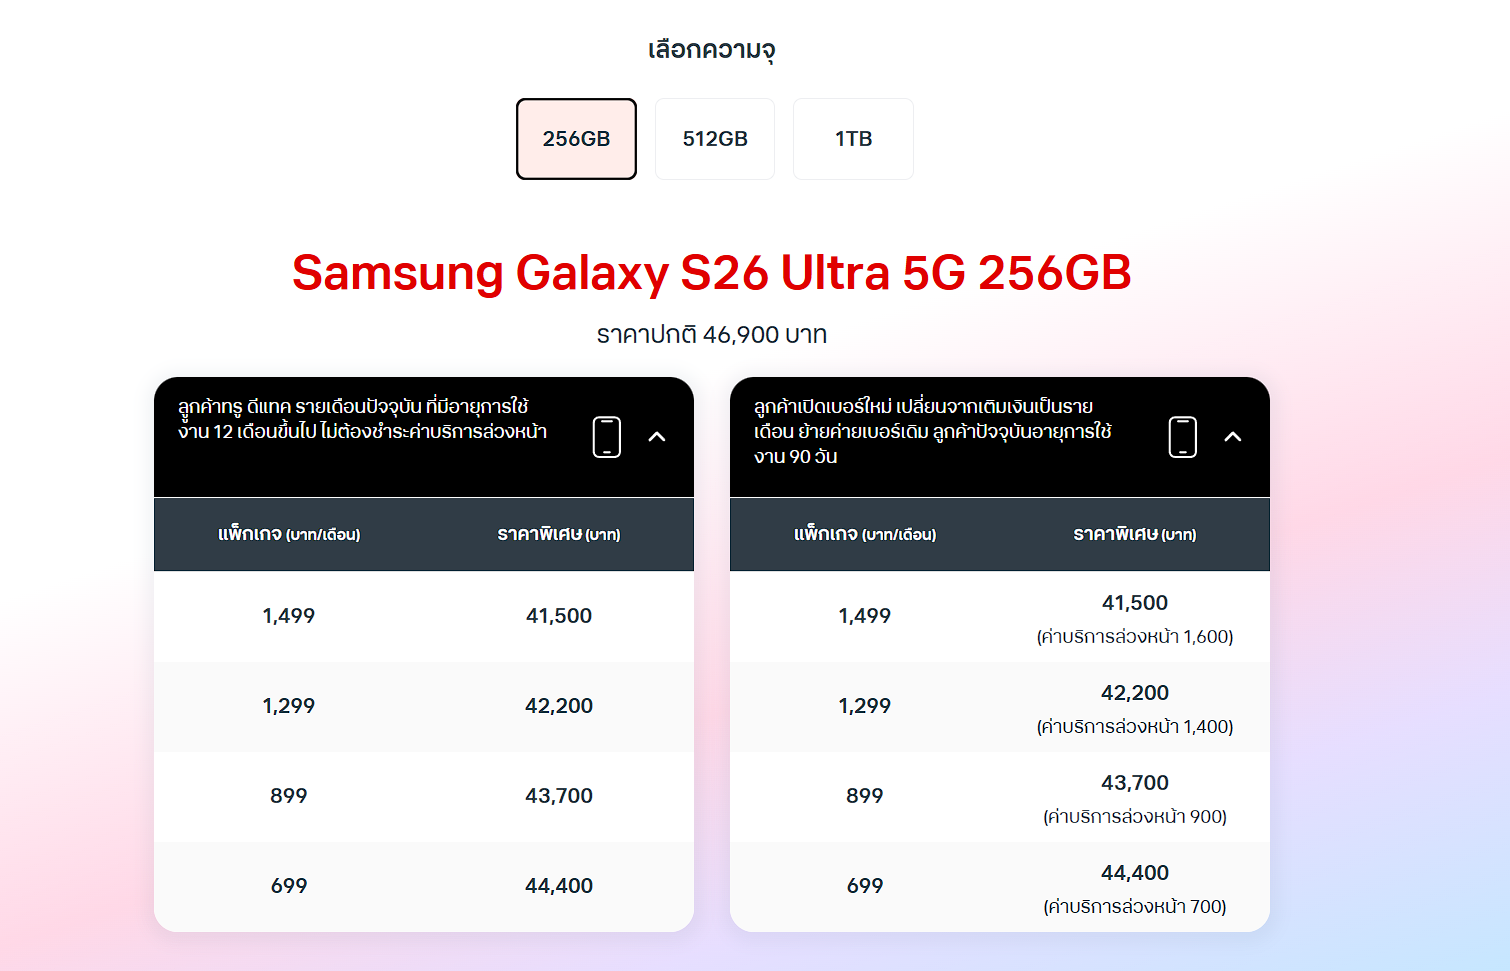
Task: Click the Samsung Galaxy S26 Ultra 5G 256GB title
Action: click(711, 273)
